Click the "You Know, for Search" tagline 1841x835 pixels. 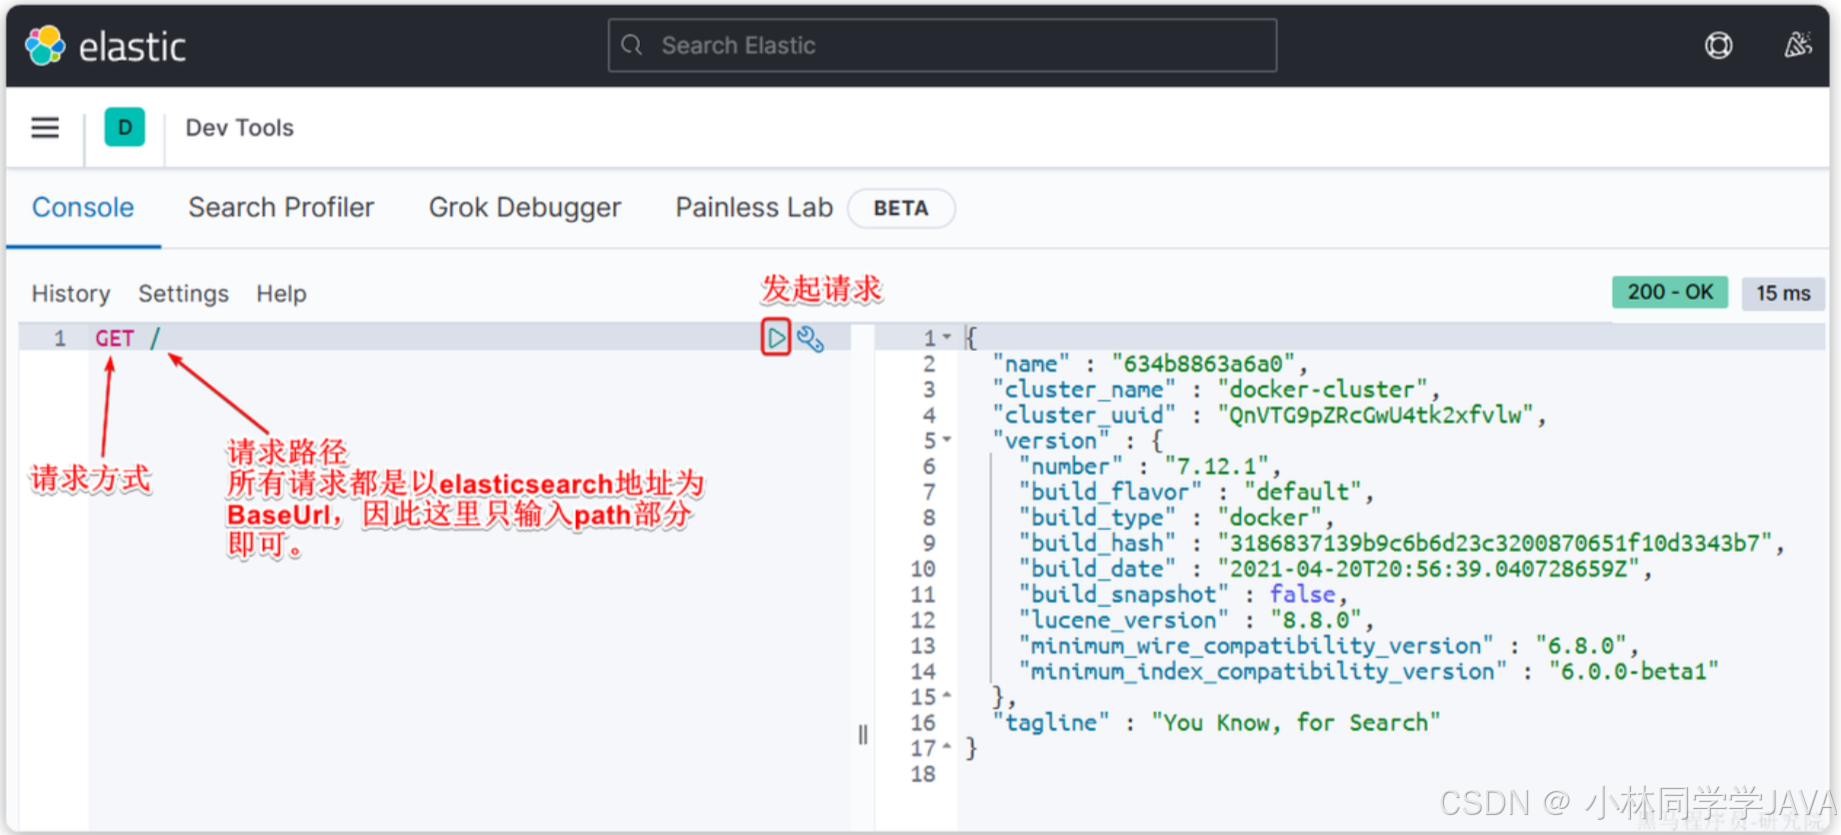(1296, 722)
